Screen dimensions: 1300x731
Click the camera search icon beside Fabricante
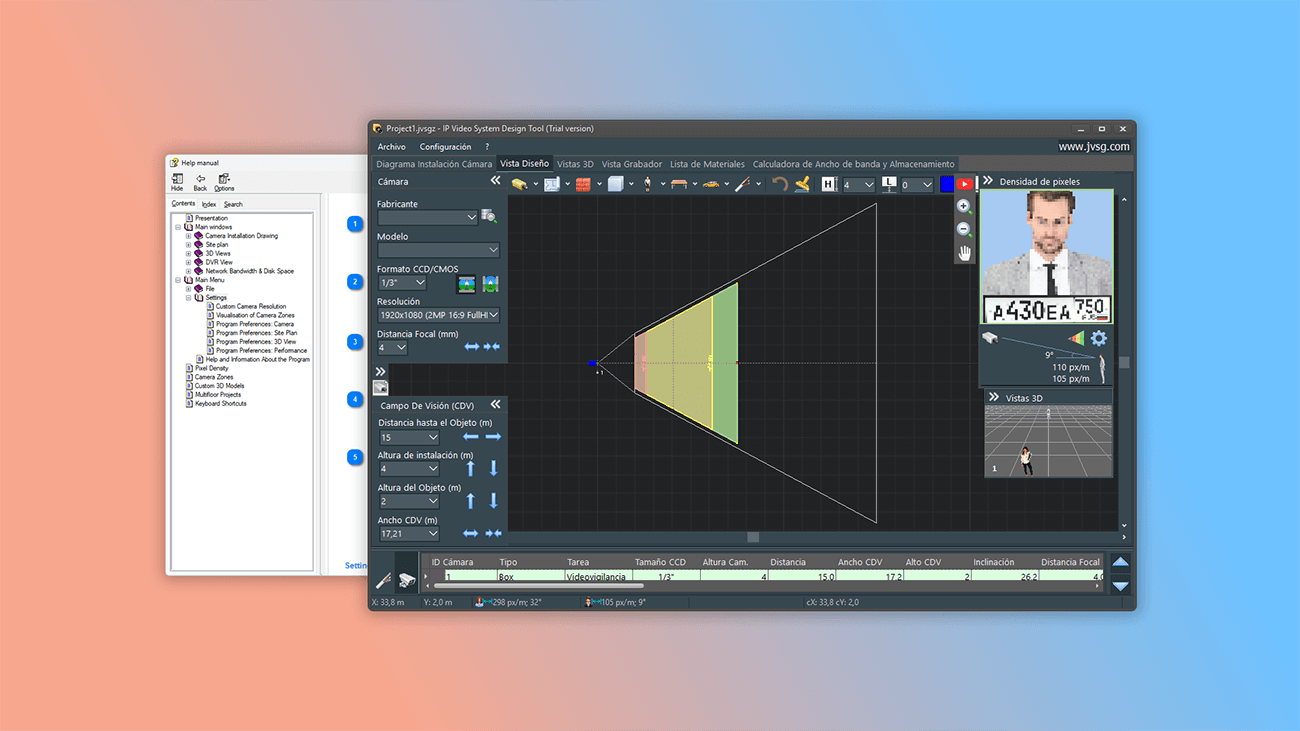pos(488,215)
